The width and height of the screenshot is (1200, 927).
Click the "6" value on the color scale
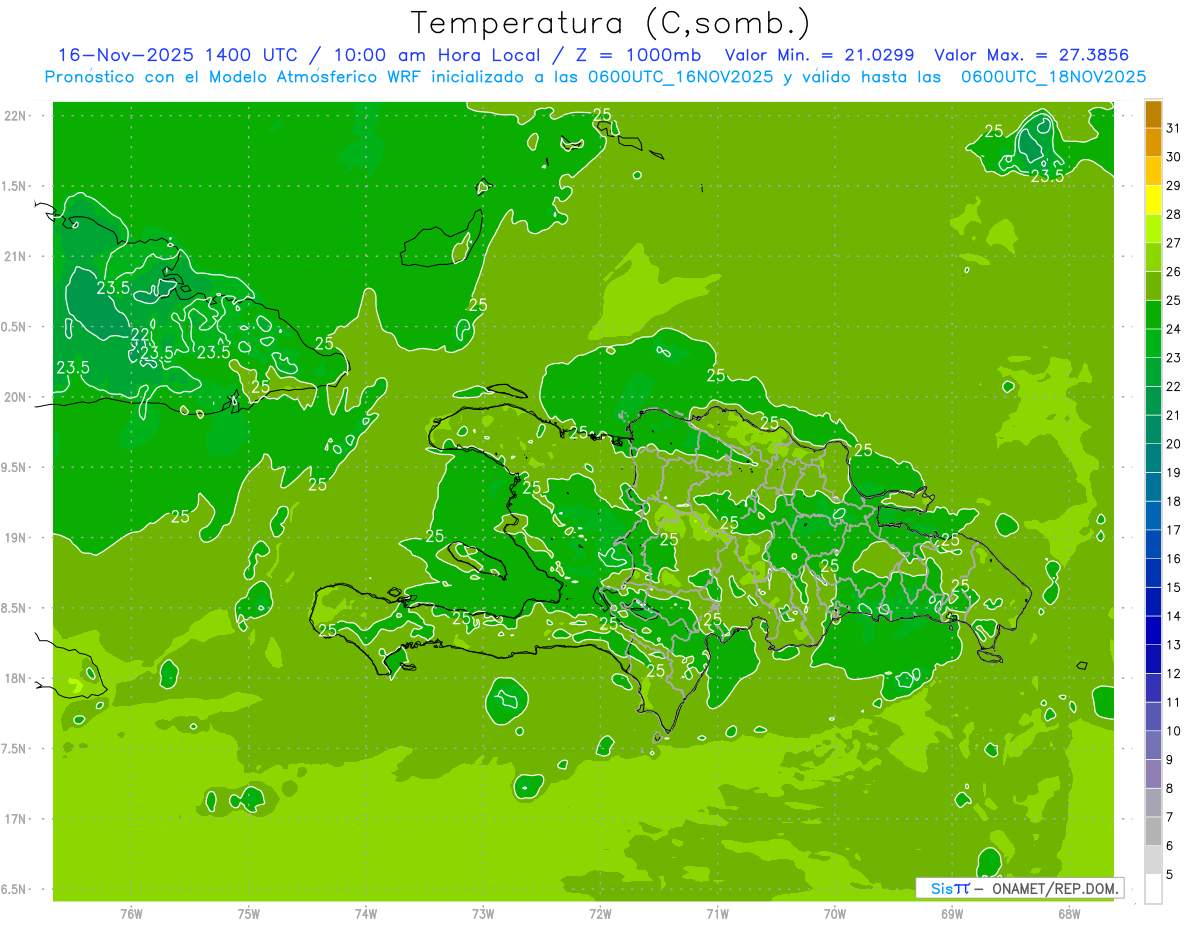(1170, 846)
